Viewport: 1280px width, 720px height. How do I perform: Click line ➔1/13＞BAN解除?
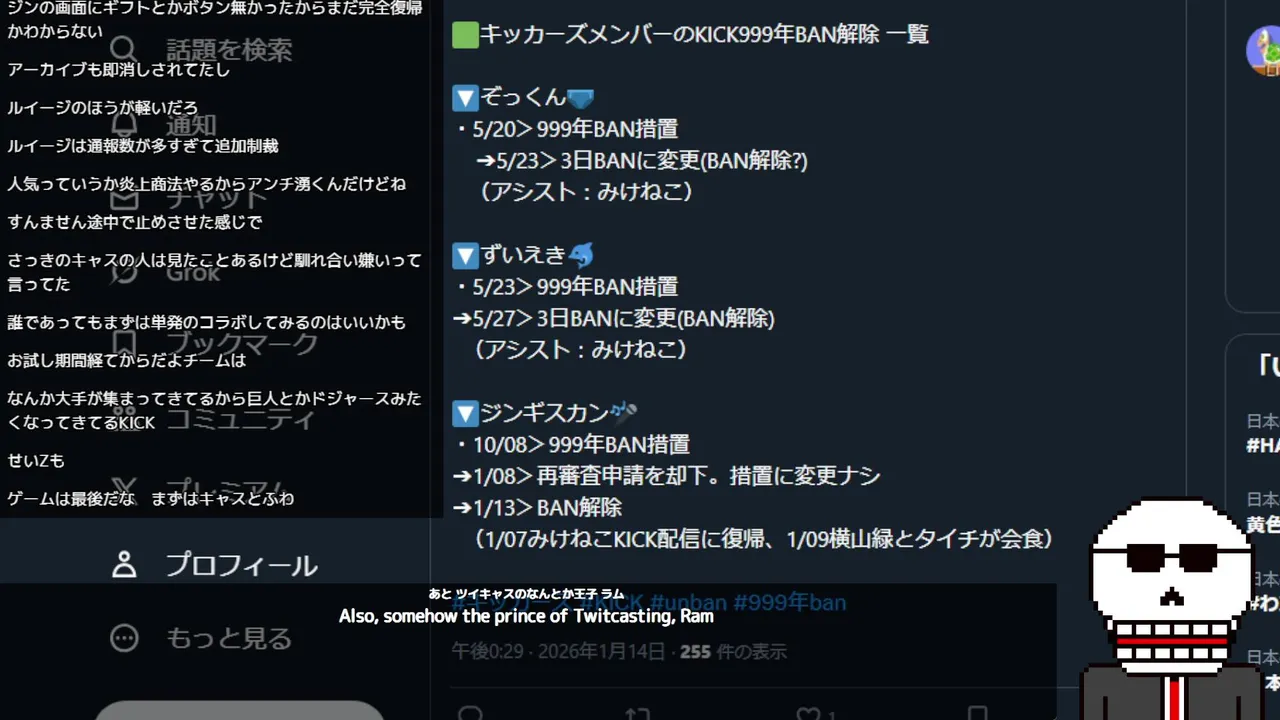[x=537, y=508]
